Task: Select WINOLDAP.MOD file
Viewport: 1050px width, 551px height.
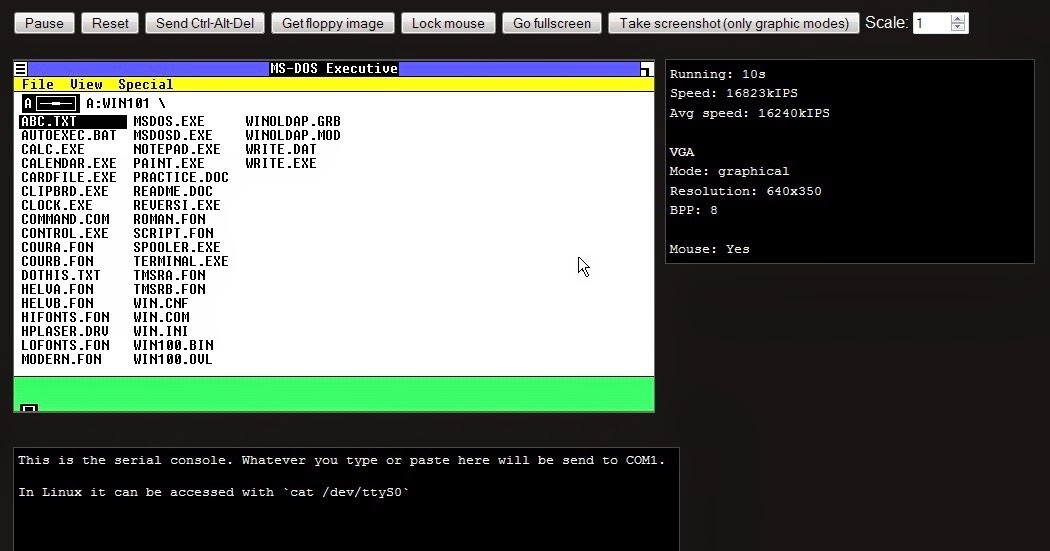Action: (x=293, y=135)
